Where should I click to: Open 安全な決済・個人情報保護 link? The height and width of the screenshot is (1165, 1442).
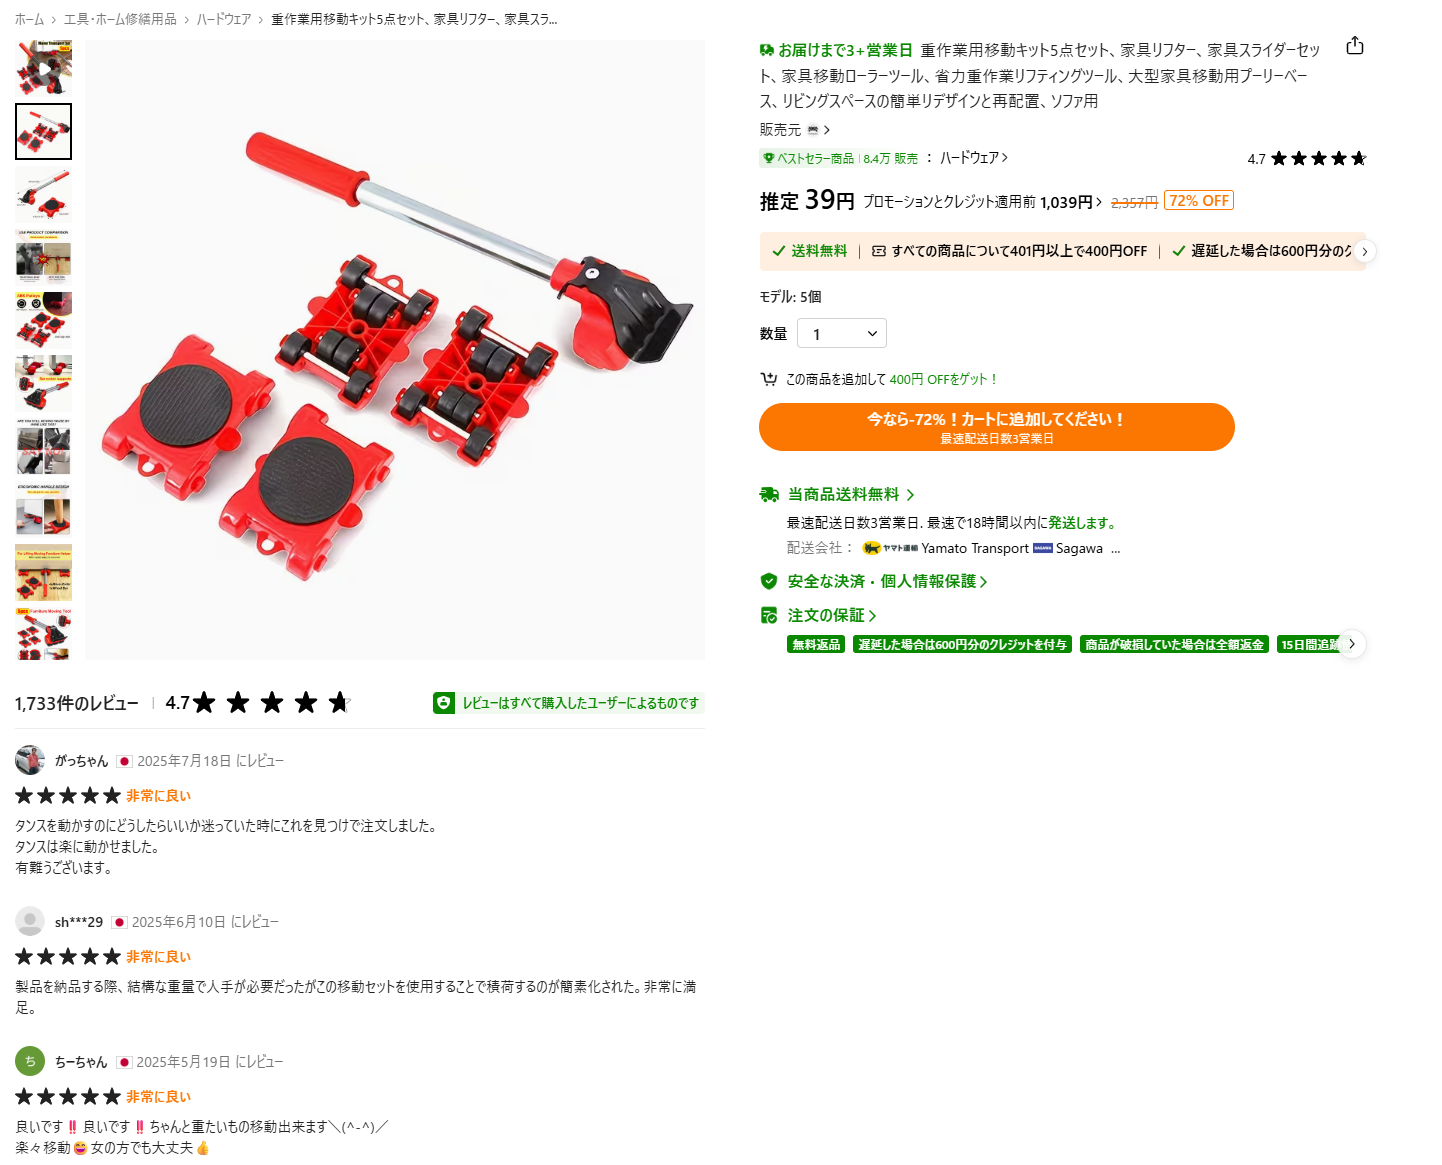pyautogui.click(x=887, y=581)
